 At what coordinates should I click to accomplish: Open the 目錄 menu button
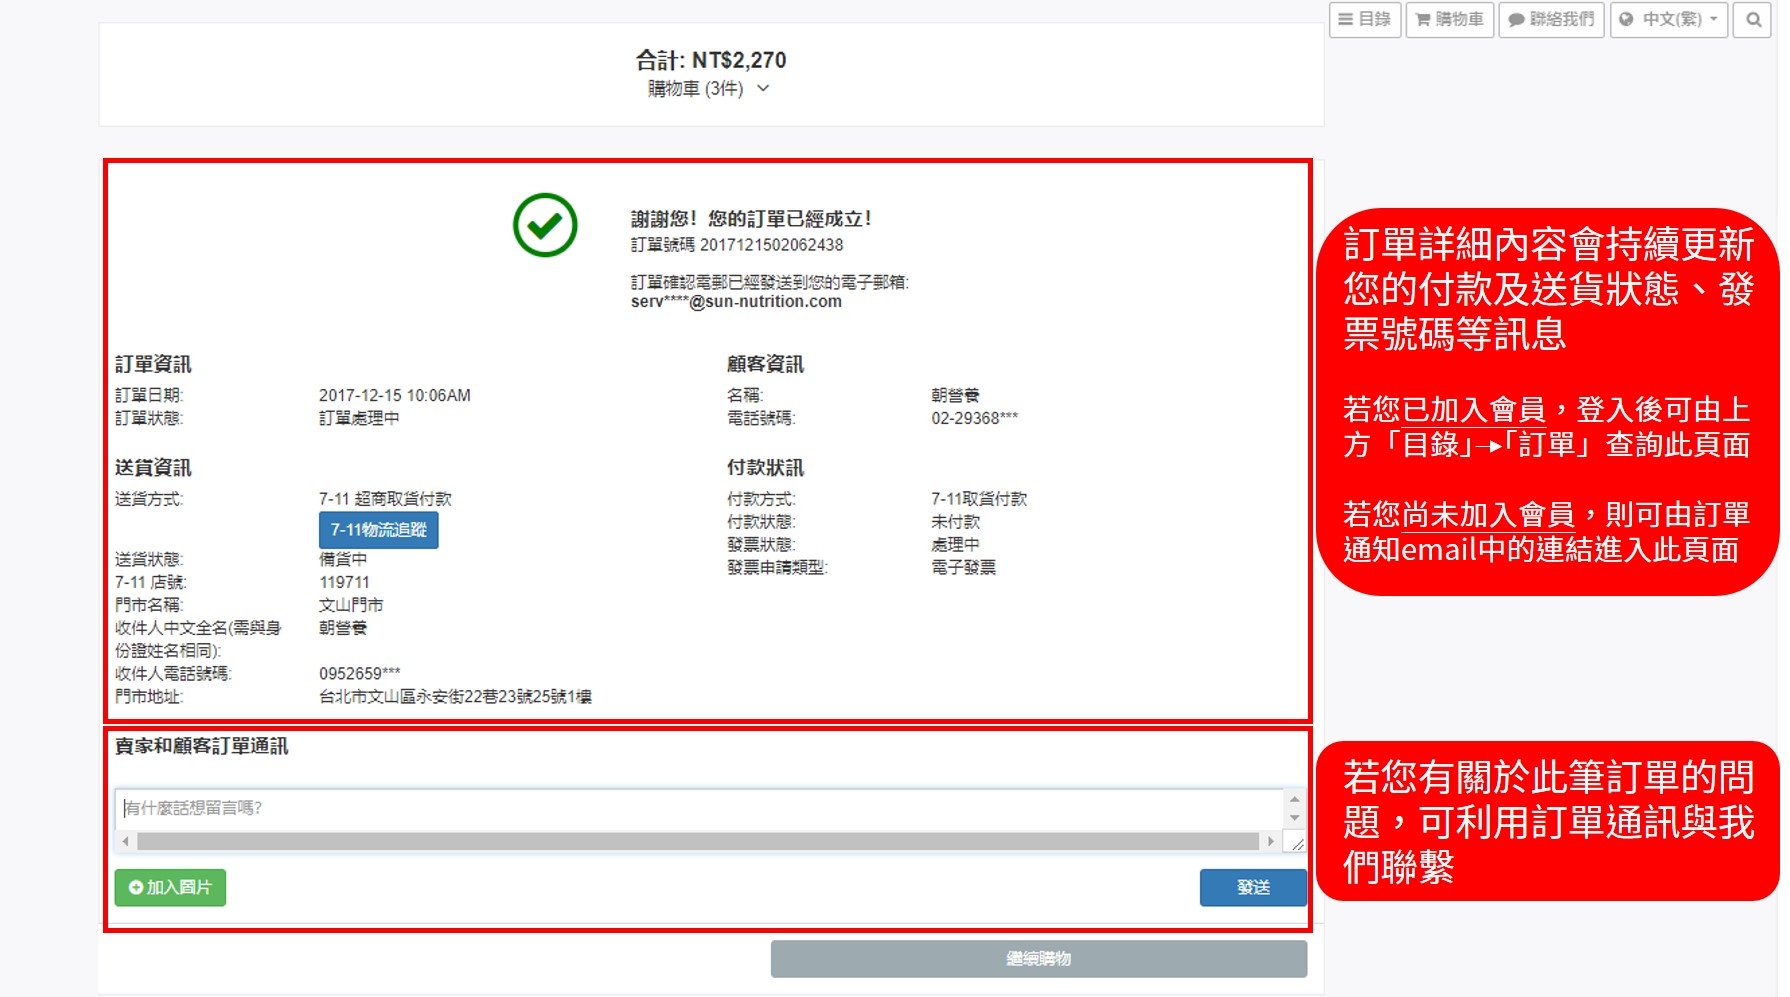coord(1365,20)
